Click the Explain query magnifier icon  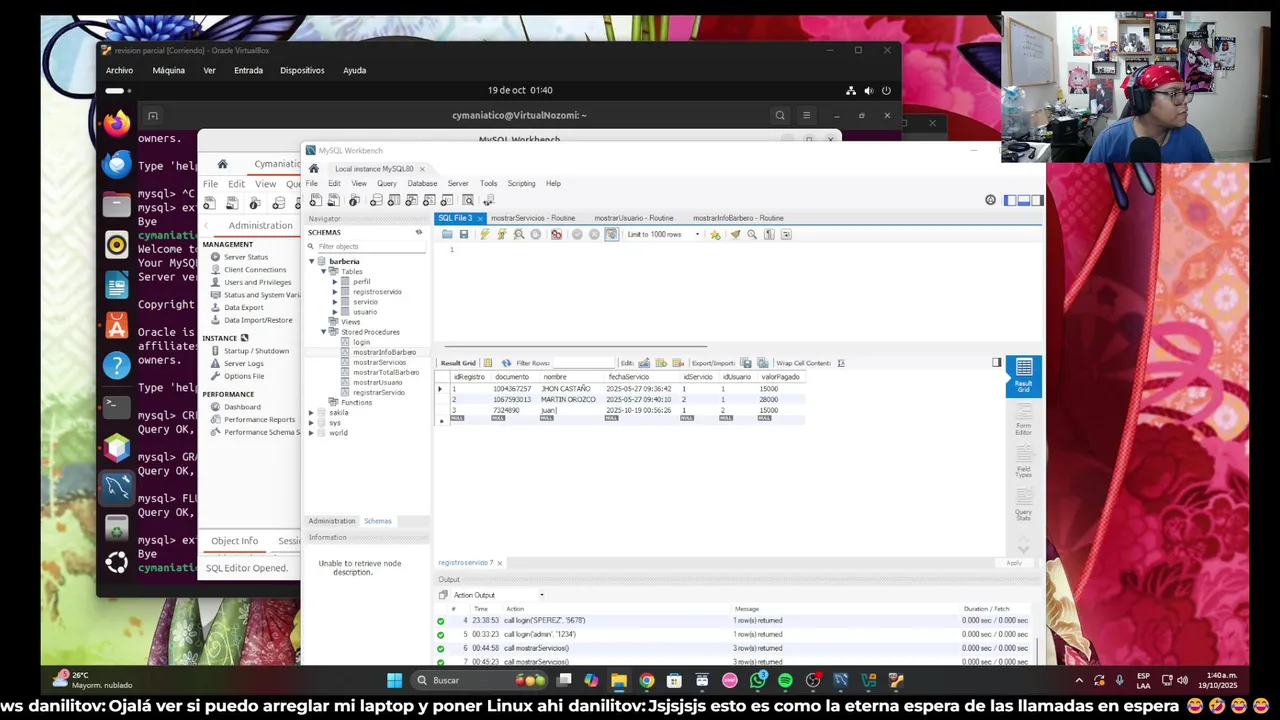(x=519, y=234)
